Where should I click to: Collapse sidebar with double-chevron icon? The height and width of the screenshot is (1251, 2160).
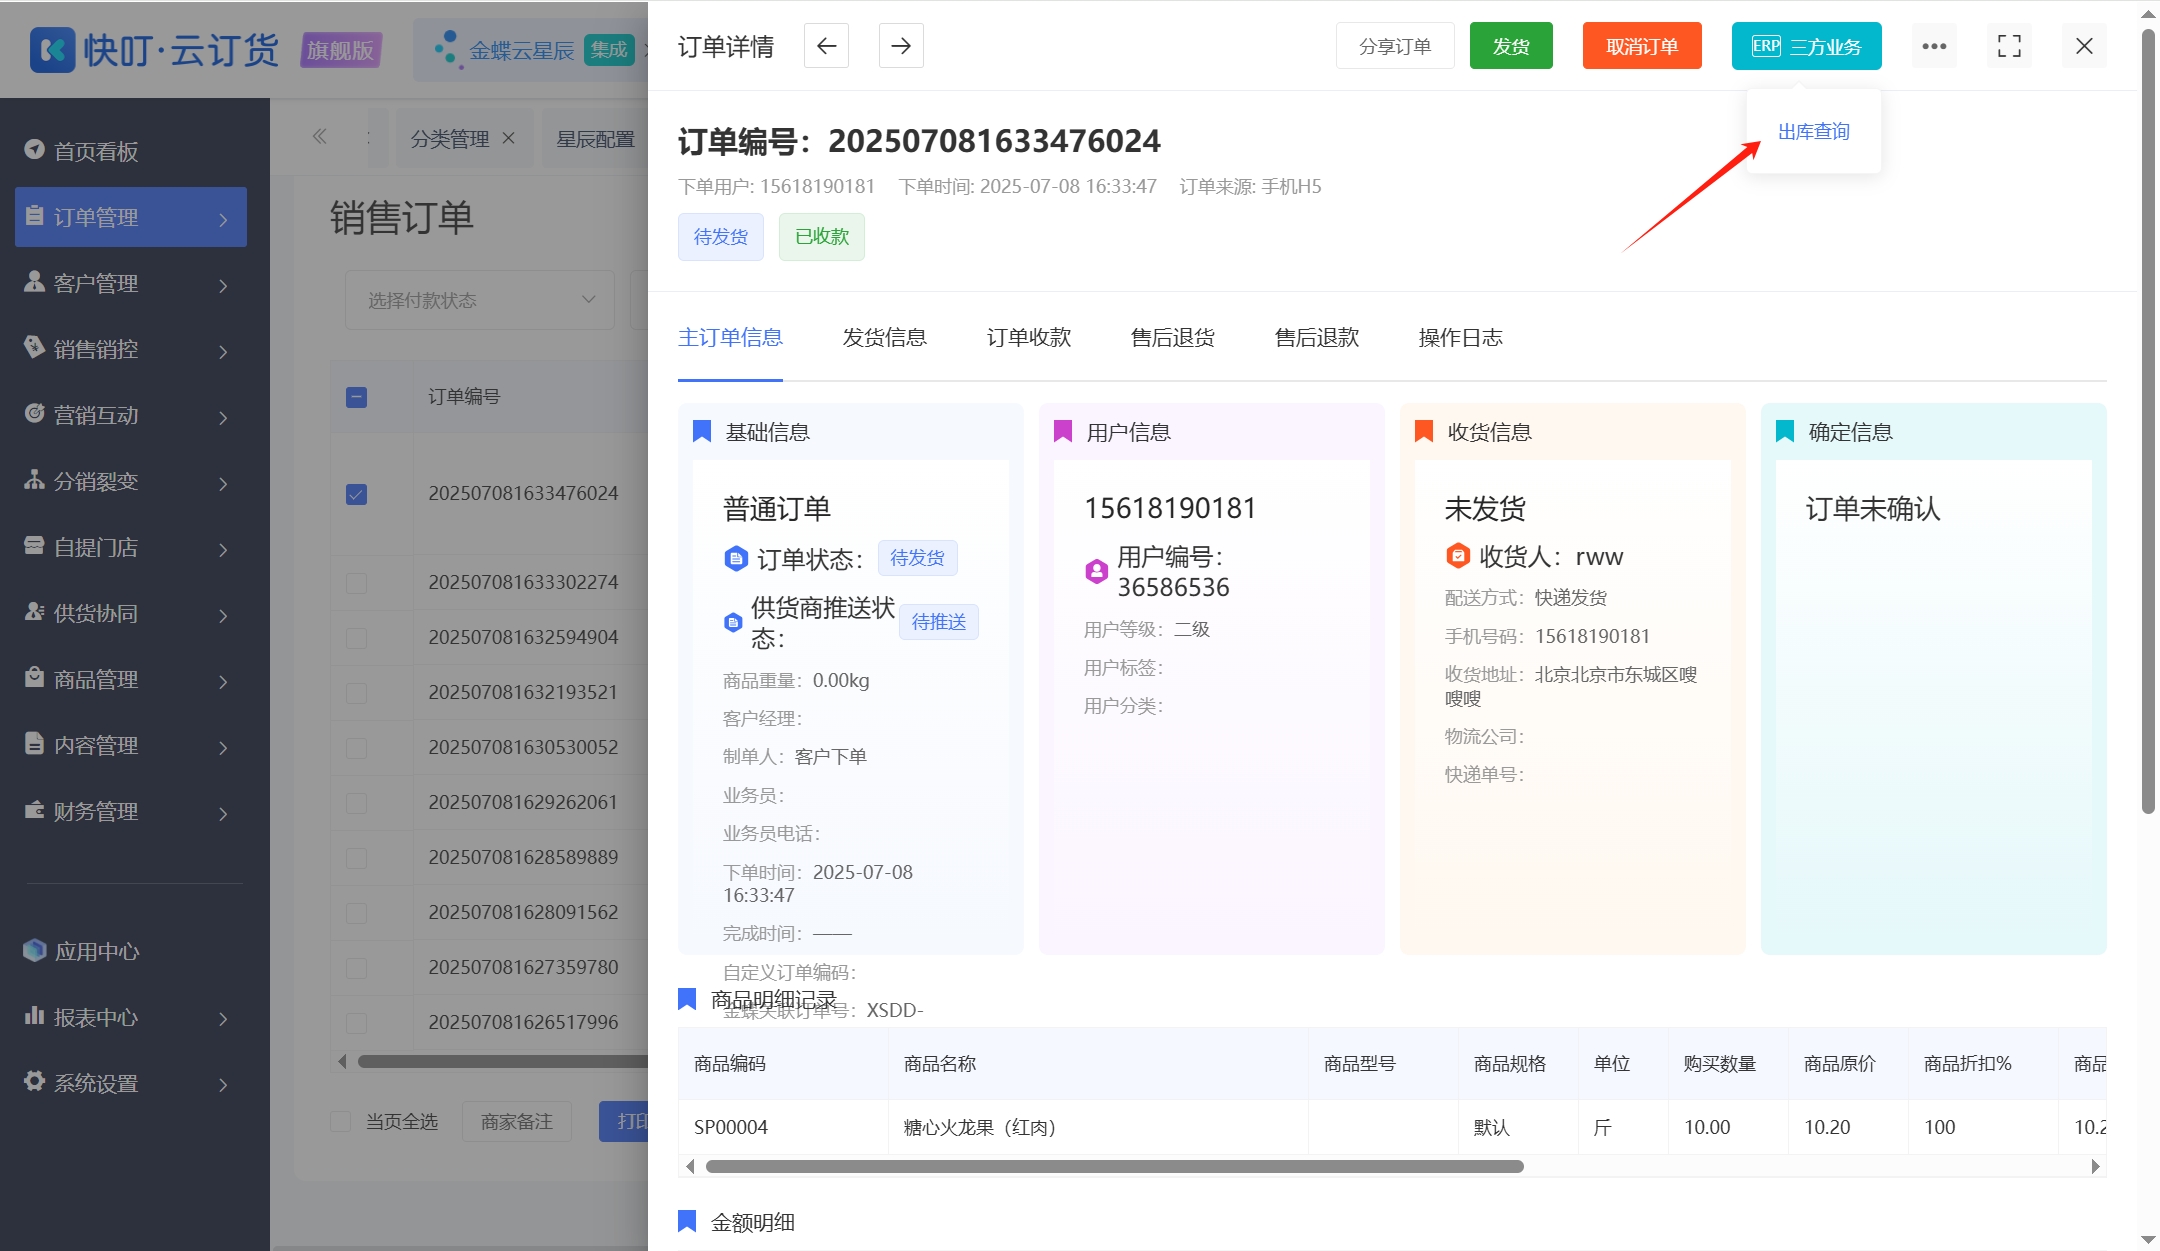point(320,136)
